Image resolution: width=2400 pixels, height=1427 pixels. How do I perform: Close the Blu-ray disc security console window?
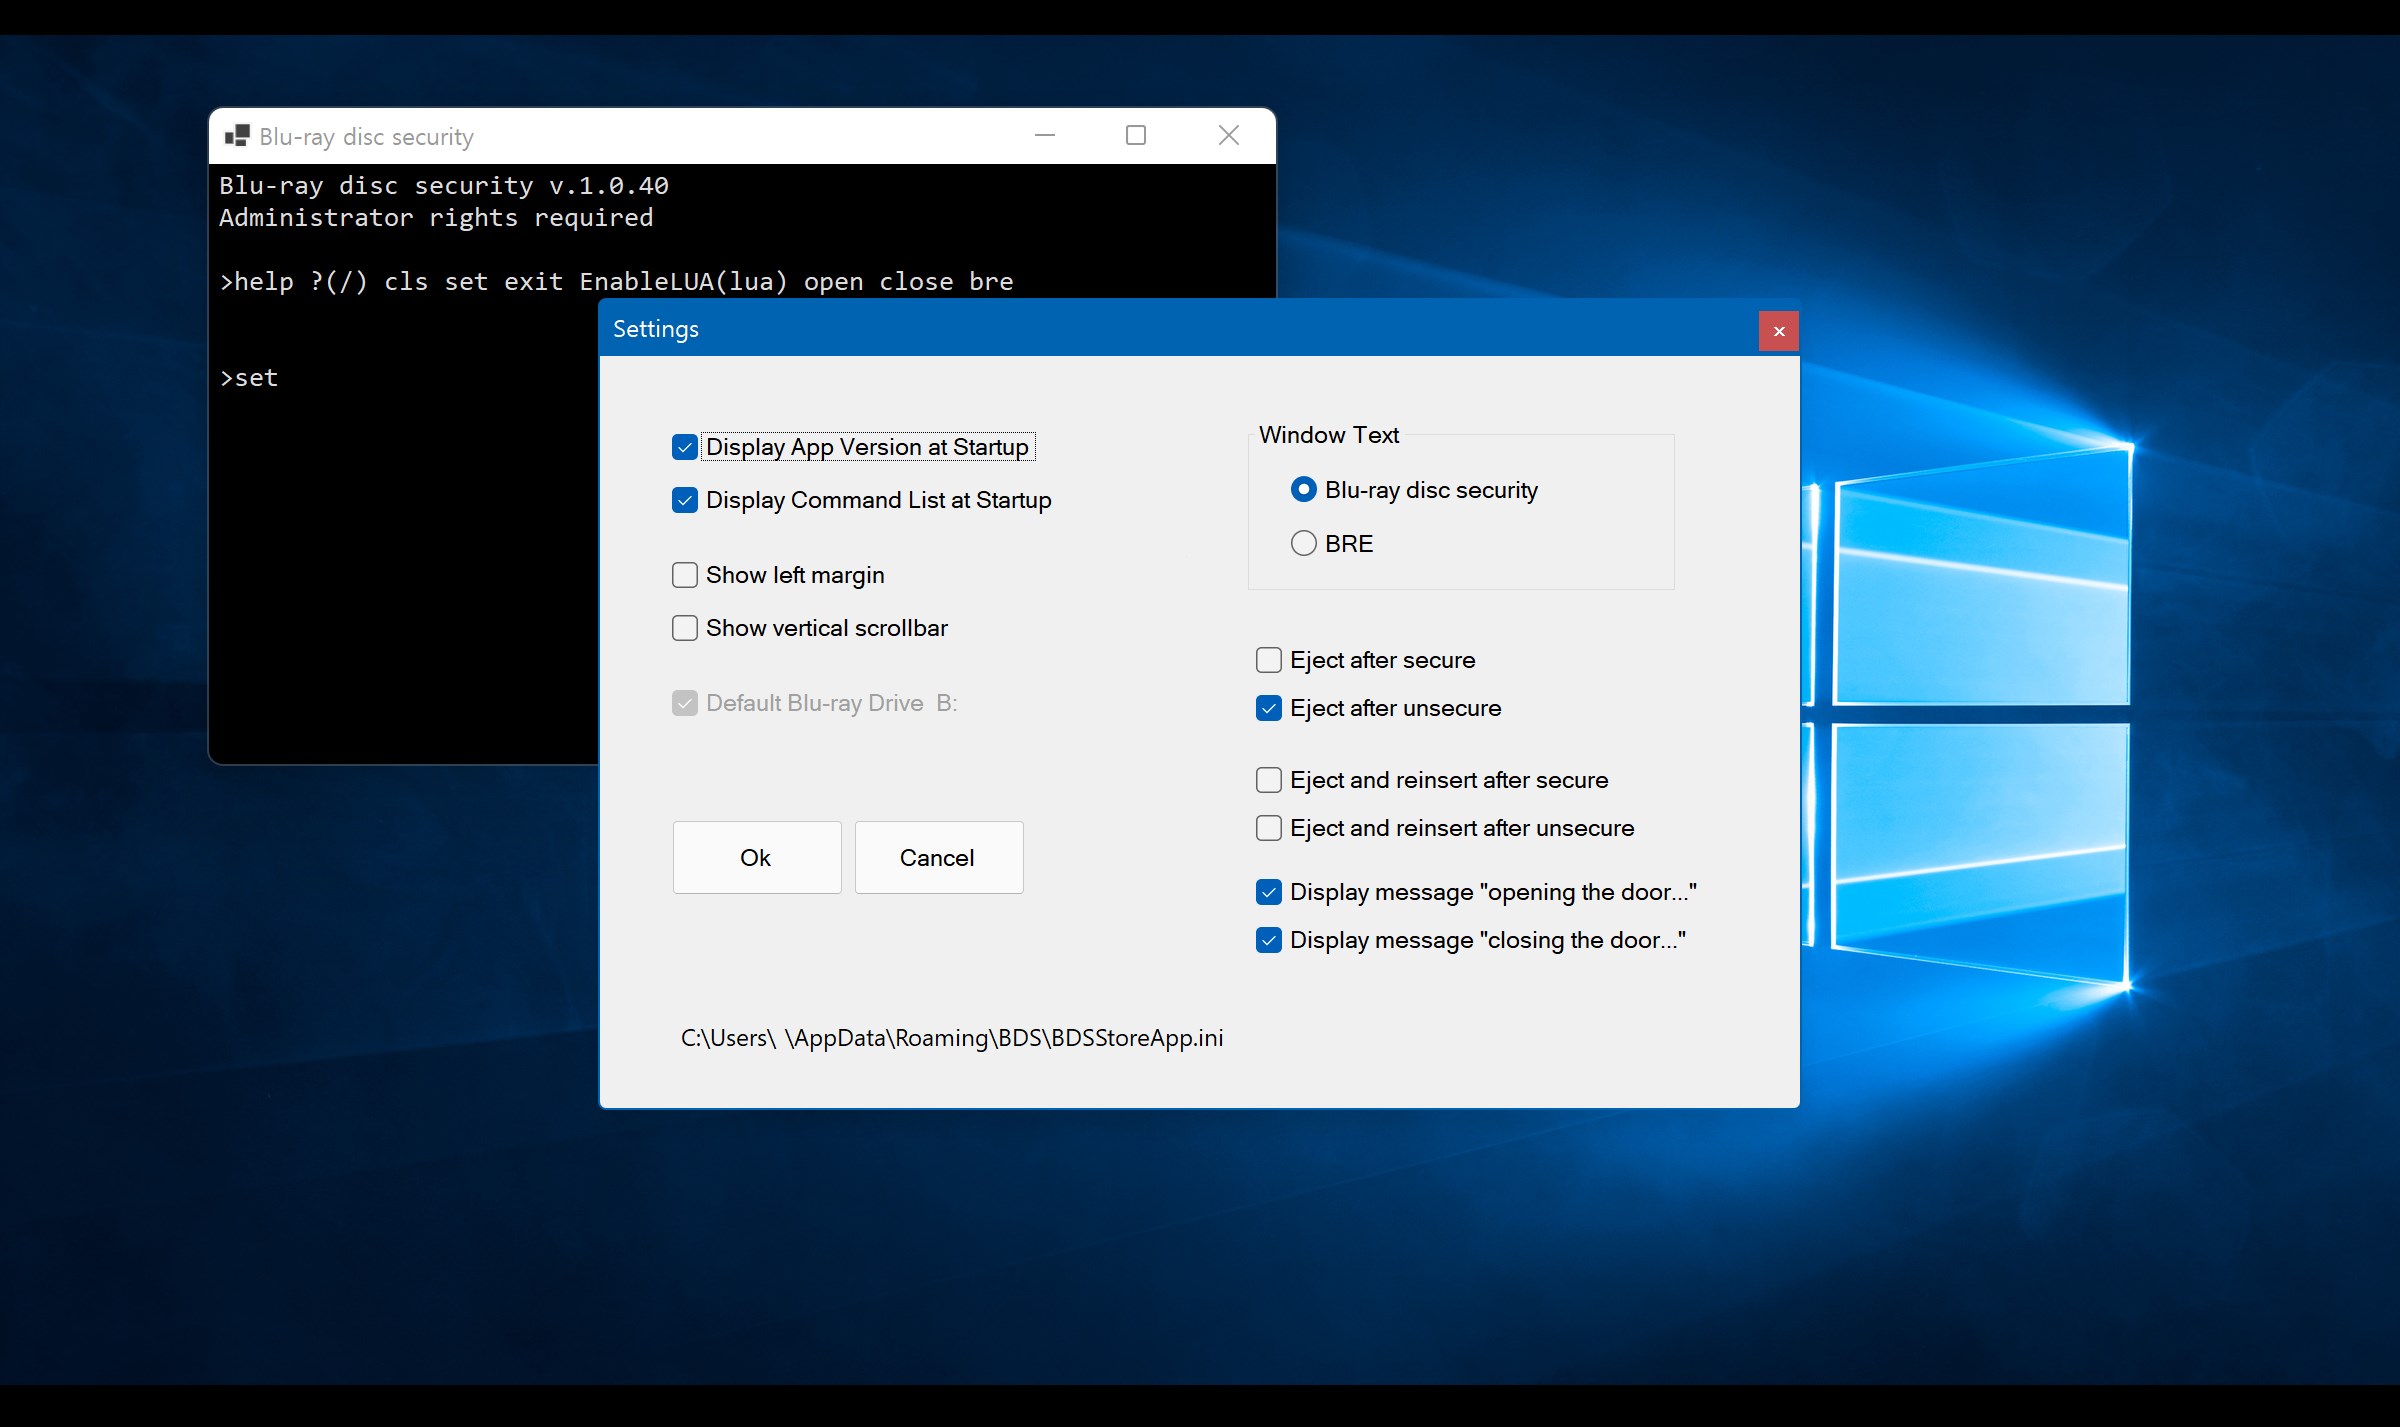(1229, 135)
